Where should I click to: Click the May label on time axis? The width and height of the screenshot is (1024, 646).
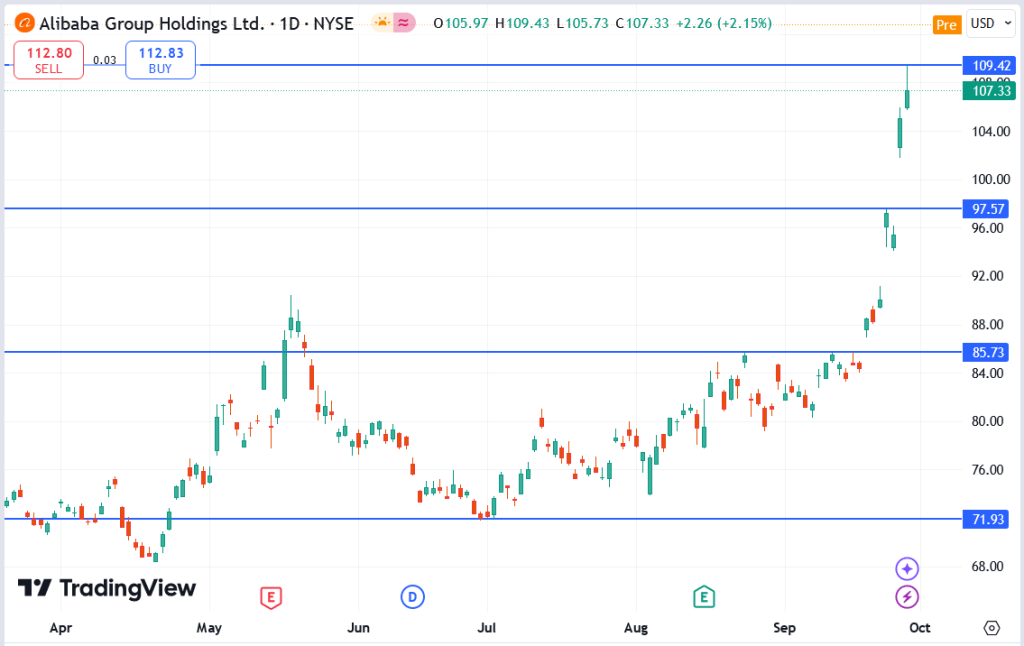click(209, 628)
